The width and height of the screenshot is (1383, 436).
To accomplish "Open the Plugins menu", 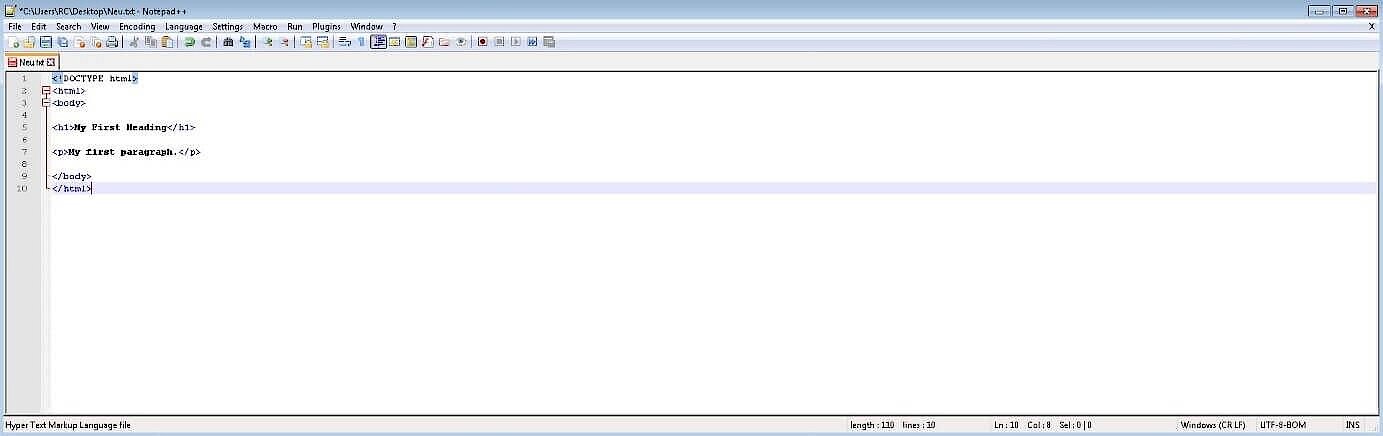I will tap(326, 27).
